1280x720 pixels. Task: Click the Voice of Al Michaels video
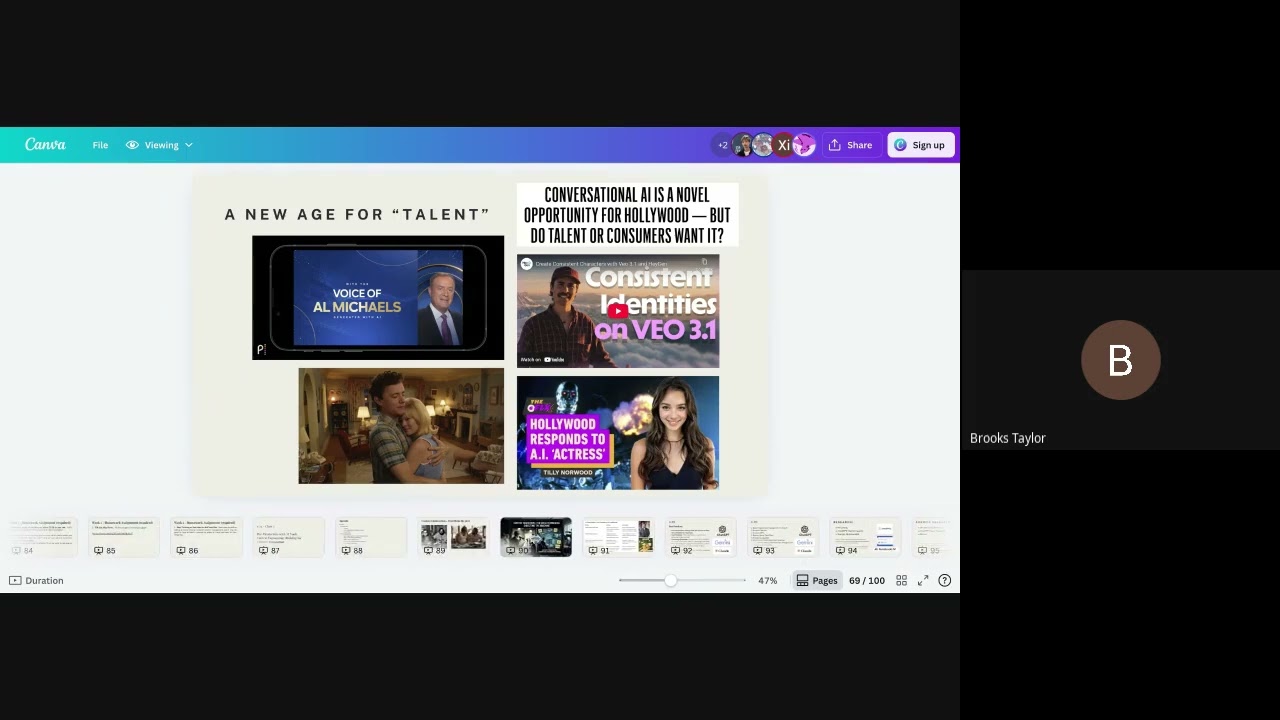click(378, 298)
